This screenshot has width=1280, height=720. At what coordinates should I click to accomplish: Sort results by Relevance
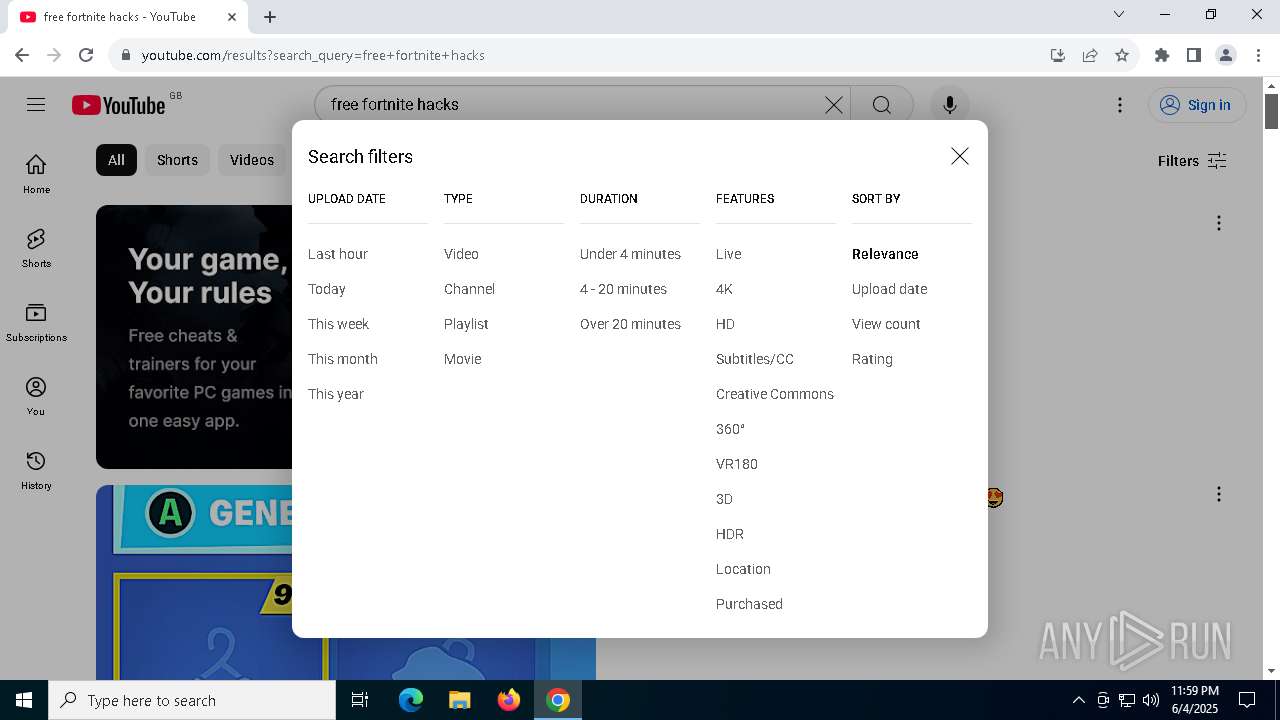[x=885, y=254]
